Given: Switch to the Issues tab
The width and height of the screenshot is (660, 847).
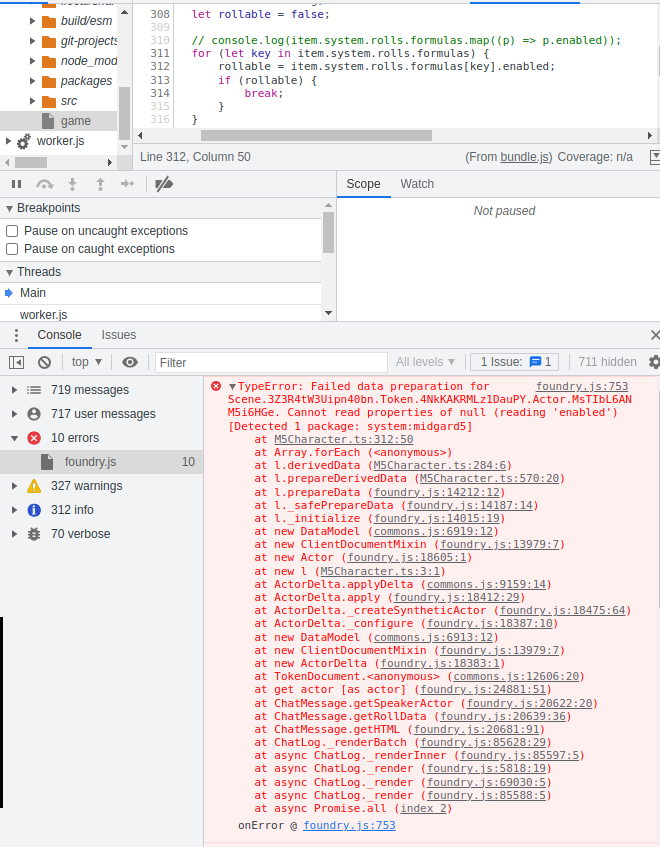Looking at the screenshot, I should tap(119, 335).
